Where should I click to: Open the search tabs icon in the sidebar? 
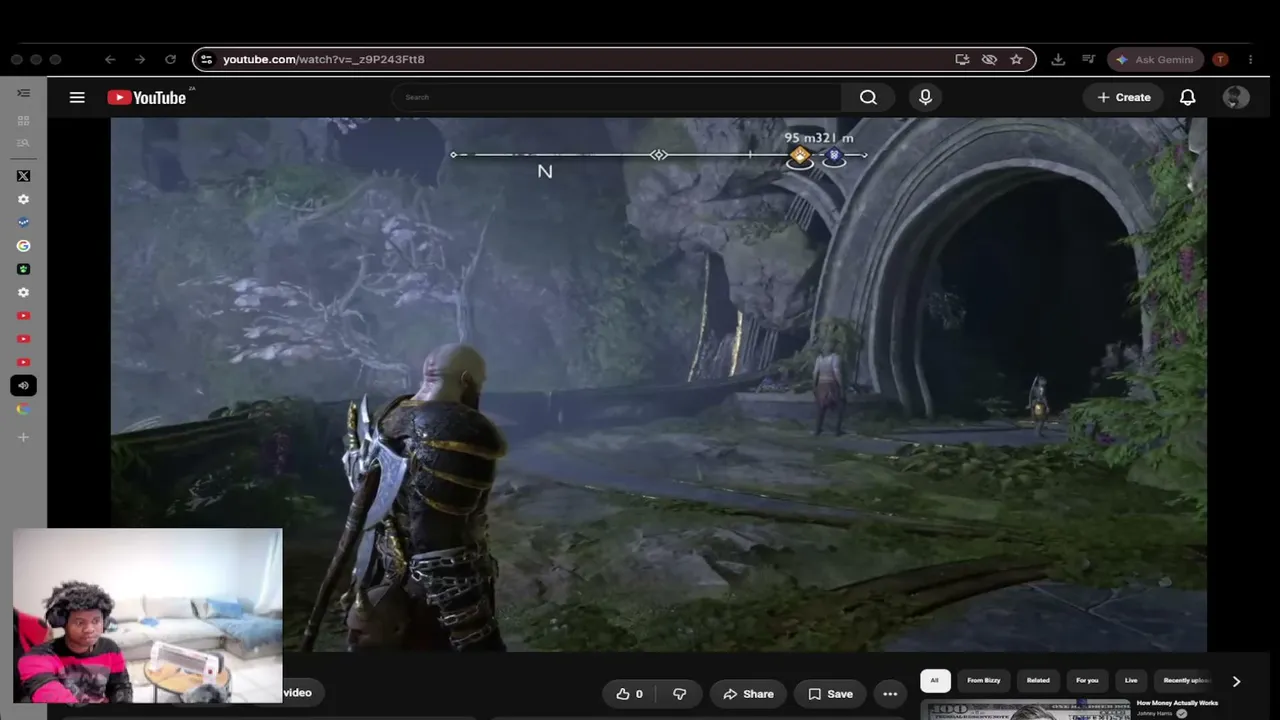click(23, 143)
